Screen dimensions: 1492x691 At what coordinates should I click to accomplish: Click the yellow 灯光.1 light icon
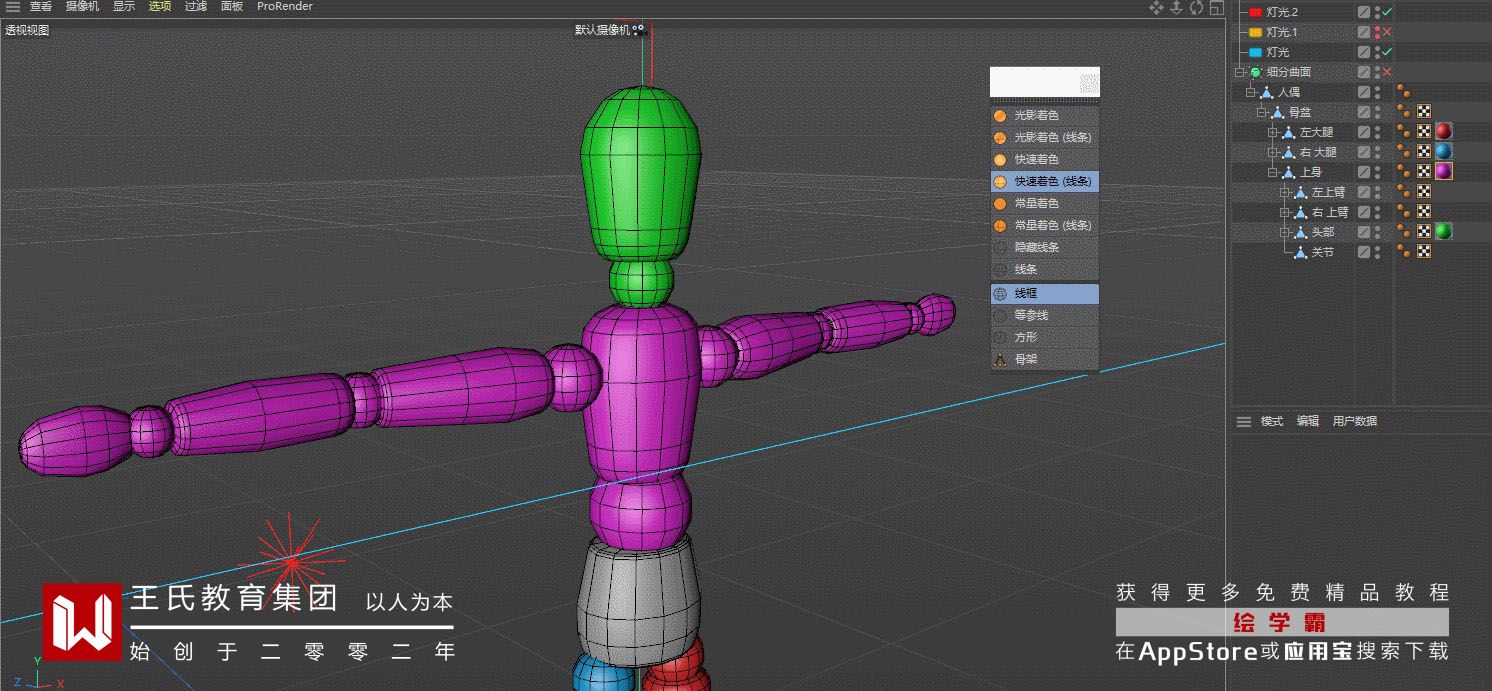point(1256,32)
